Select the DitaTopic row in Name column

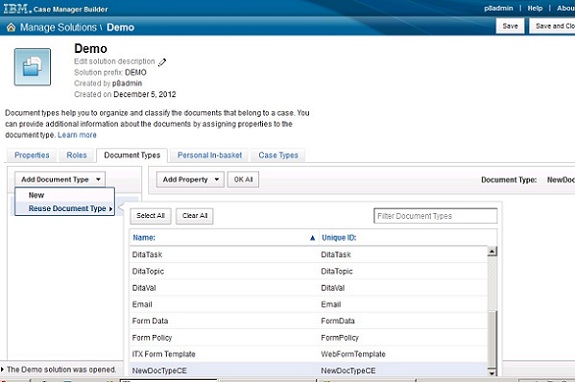pos(148,271)
